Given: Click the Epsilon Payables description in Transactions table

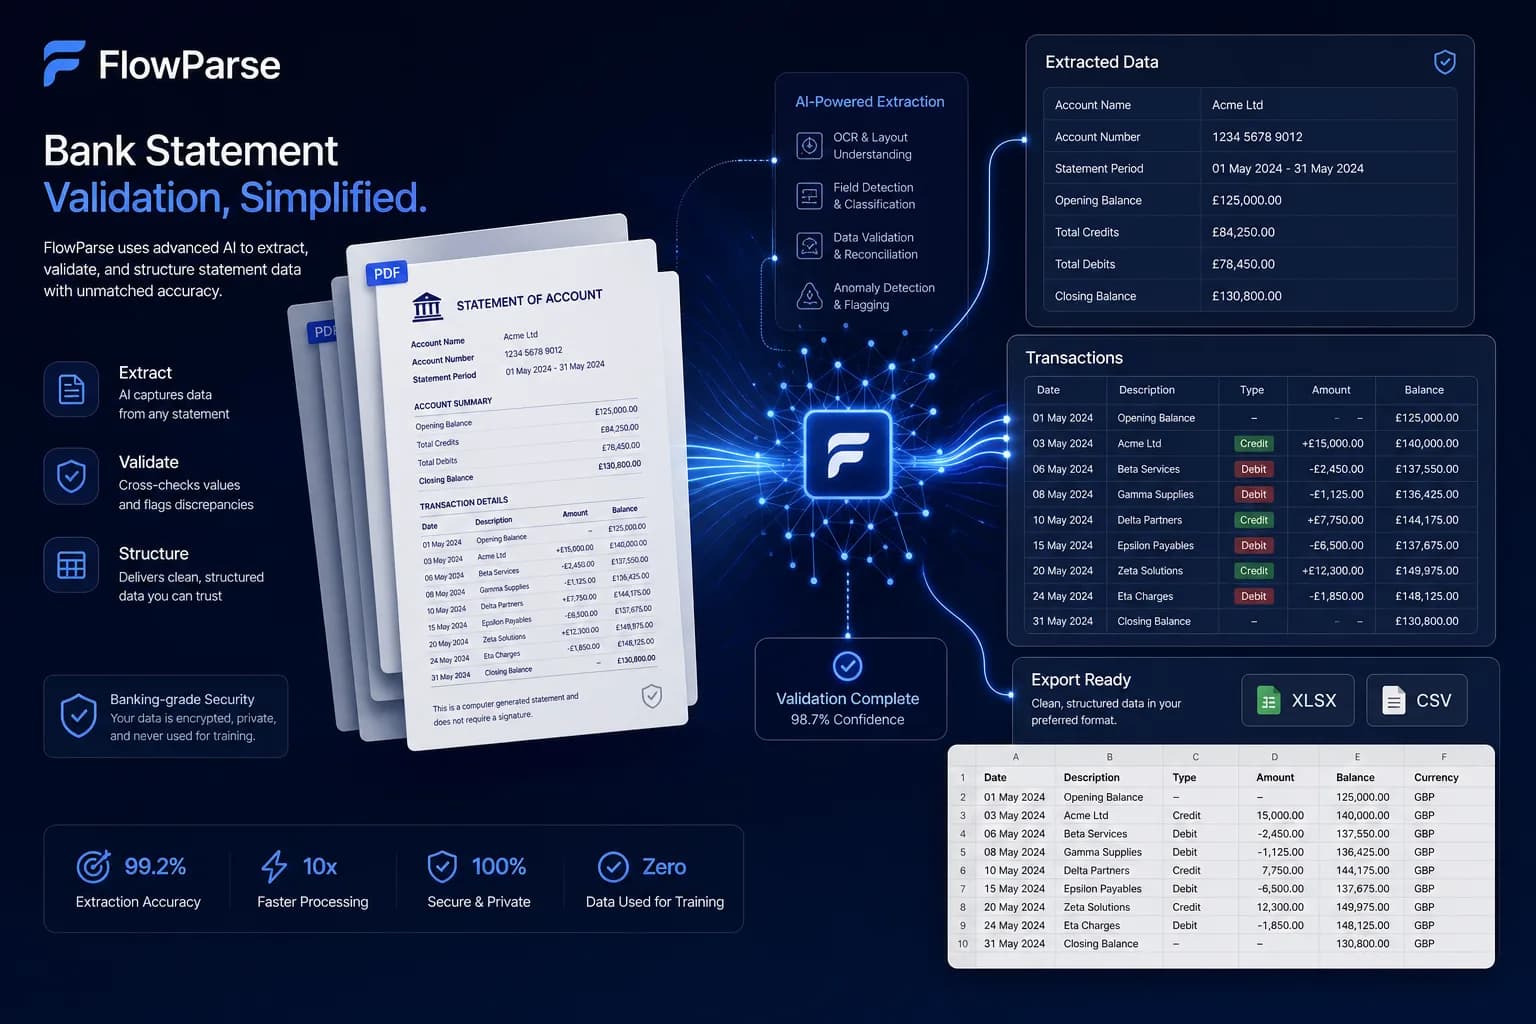Looking at the screenshot, I should [x=1155, y=546].
